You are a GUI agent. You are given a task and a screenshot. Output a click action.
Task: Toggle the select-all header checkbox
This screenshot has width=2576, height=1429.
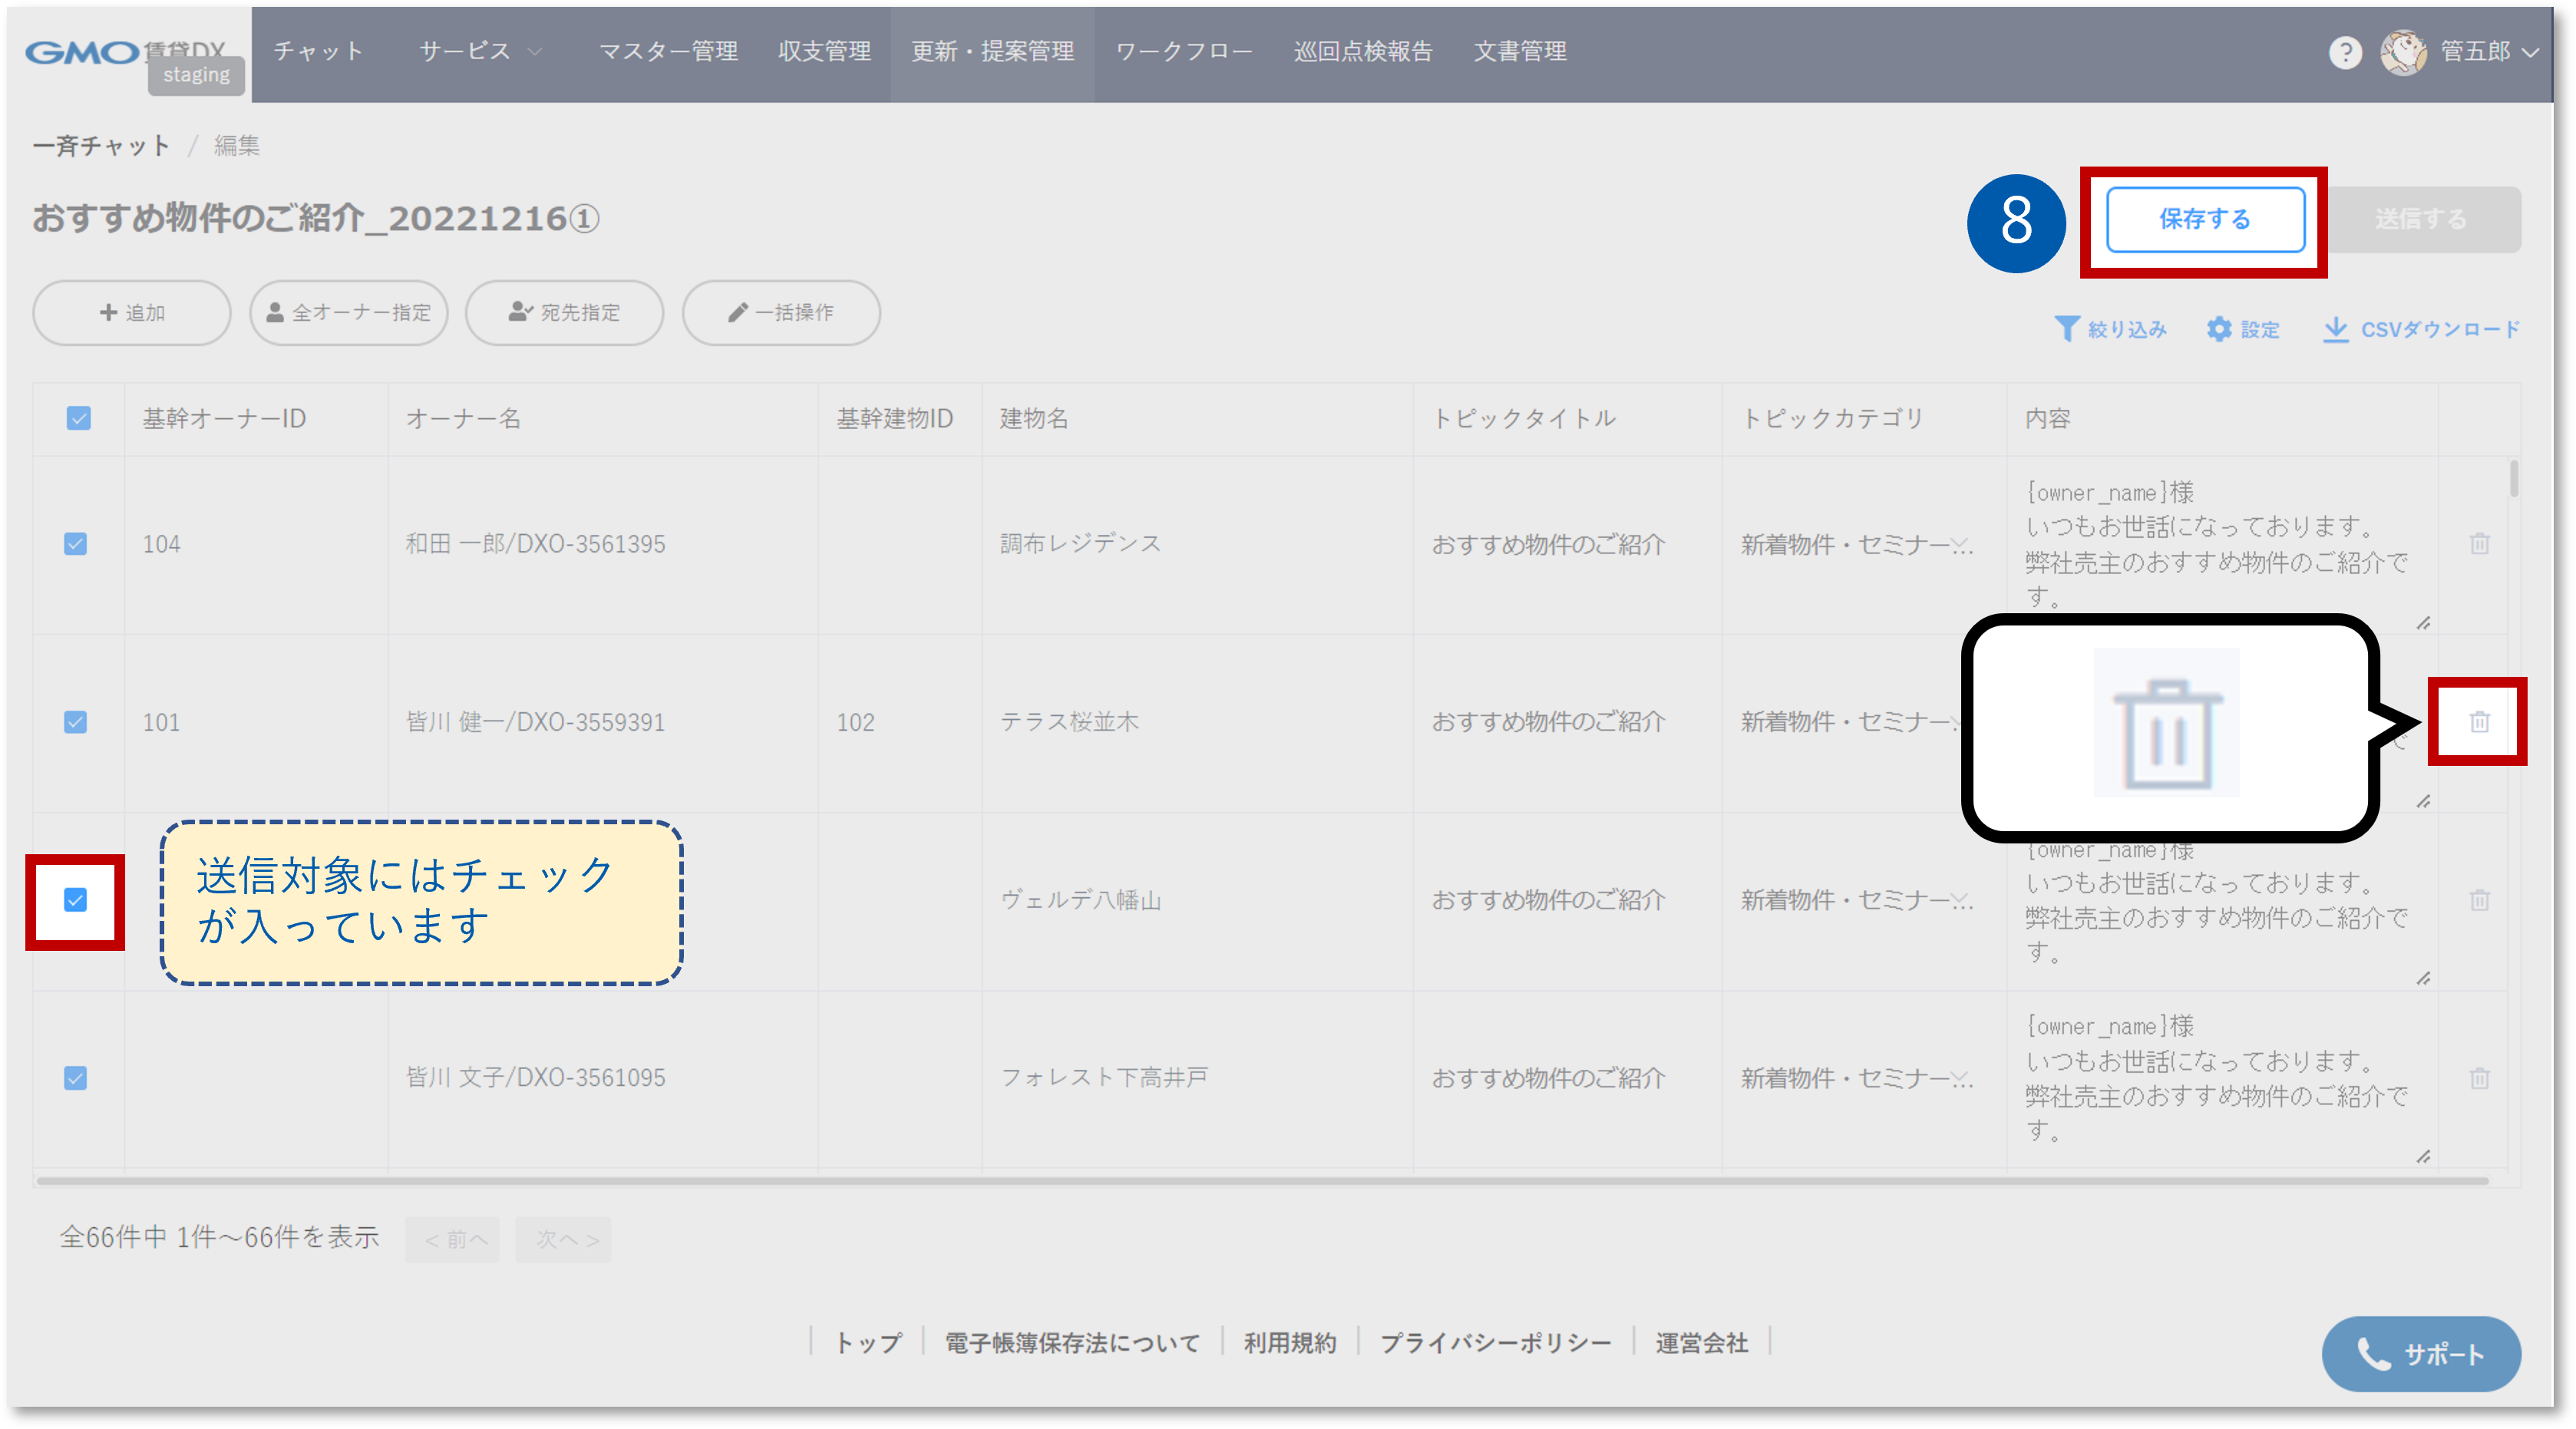point(78,418)
